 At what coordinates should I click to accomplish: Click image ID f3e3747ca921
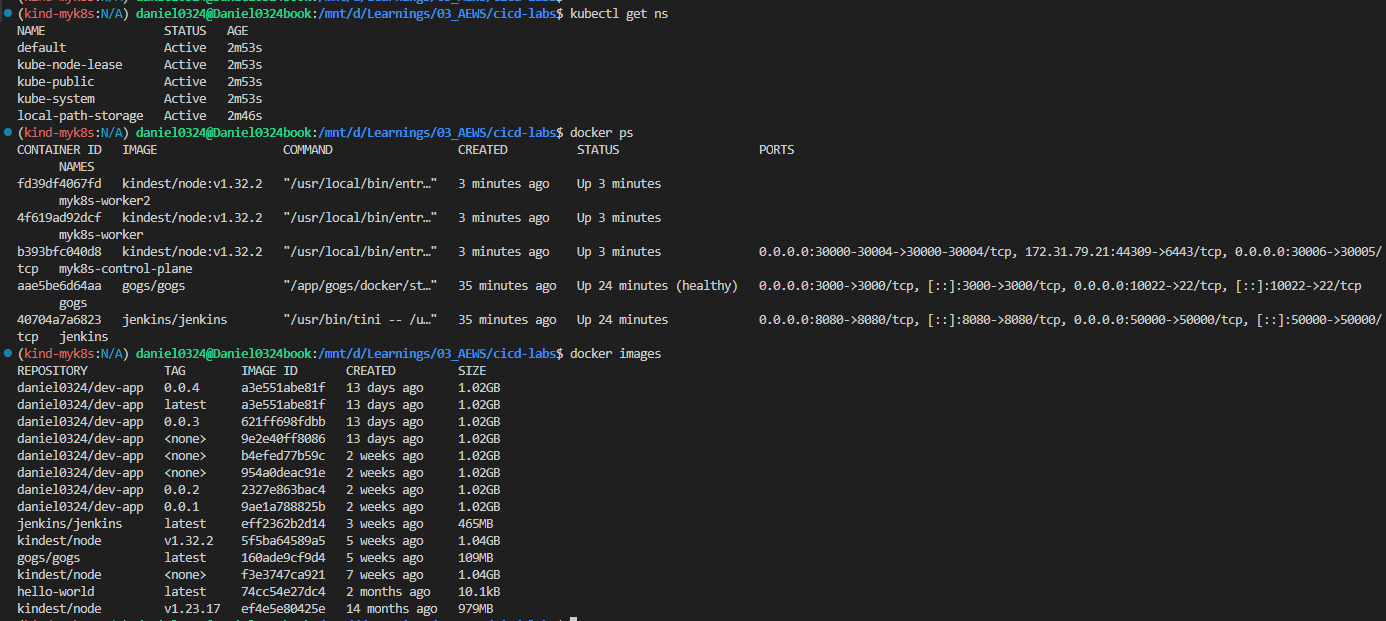(283, 575)
